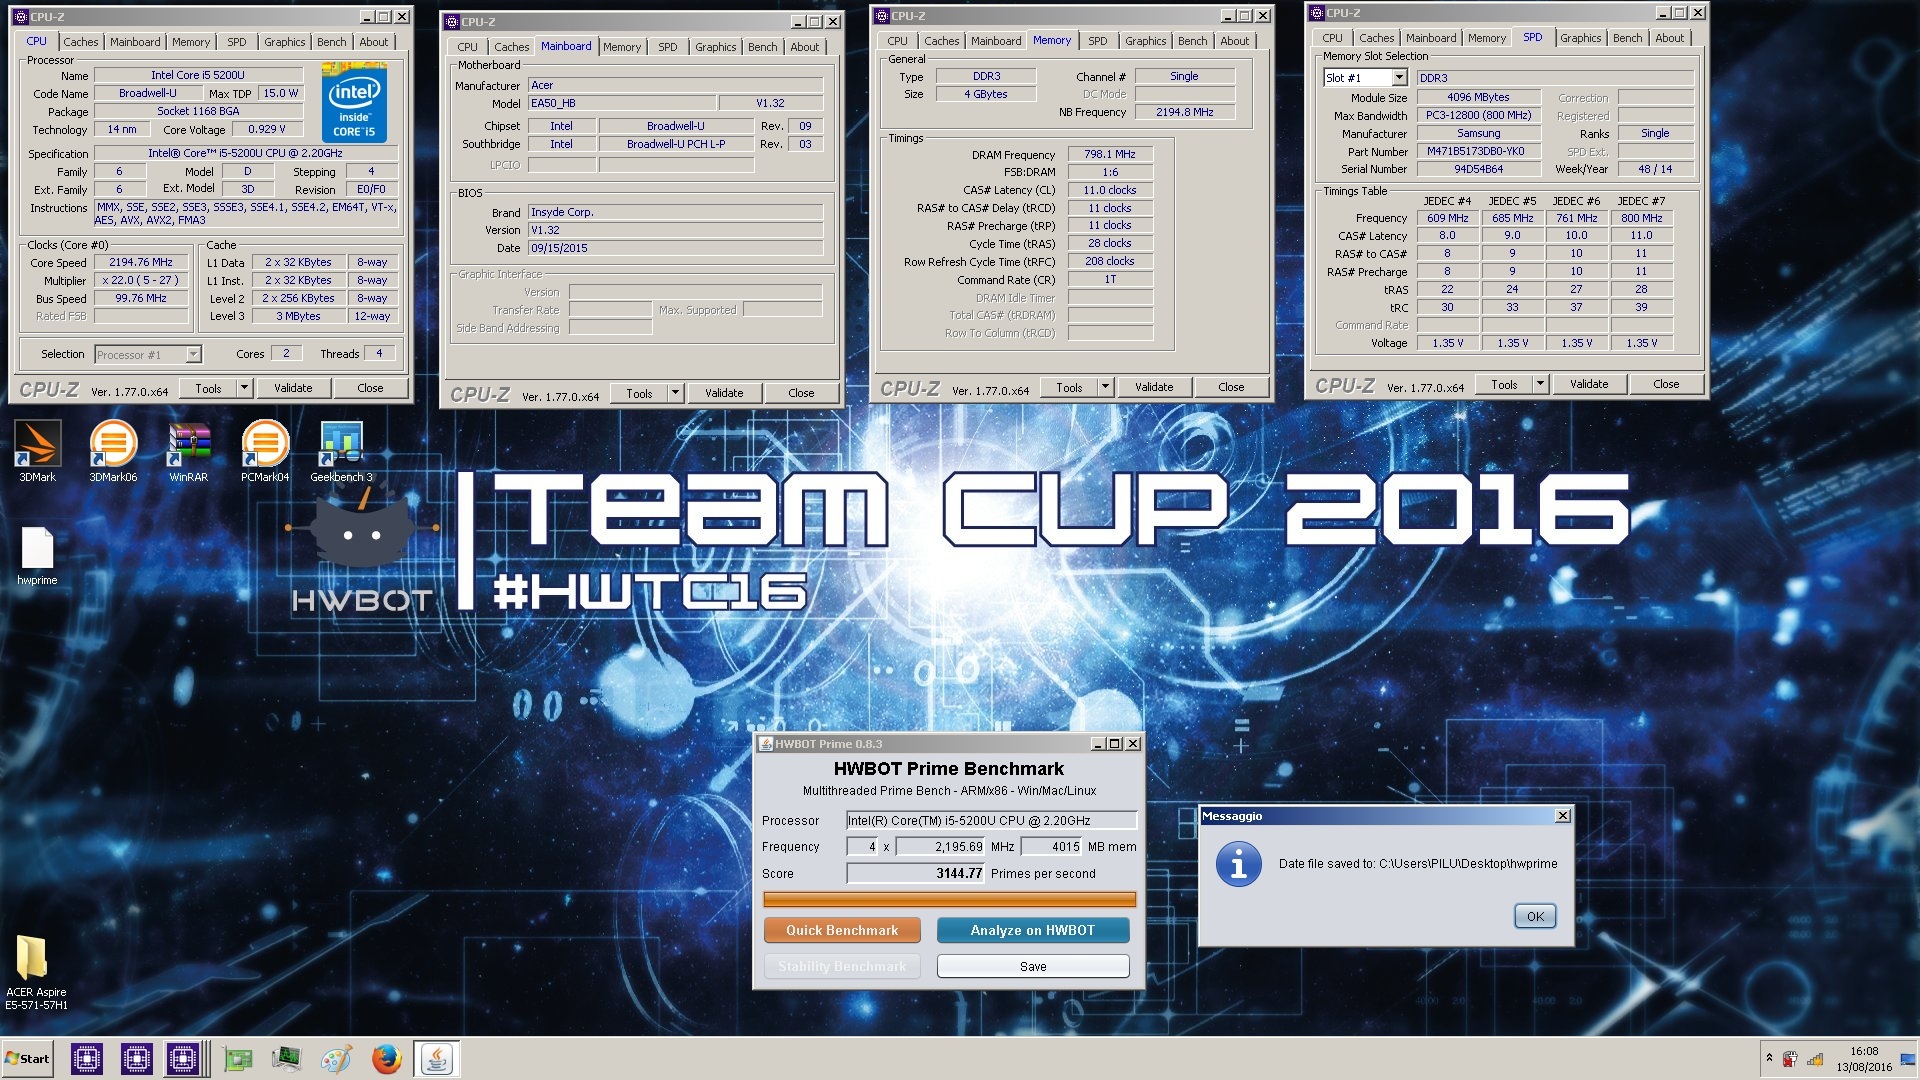
Task: Open the system monitor taskbar icon
Action: [x=286, y=1059]
